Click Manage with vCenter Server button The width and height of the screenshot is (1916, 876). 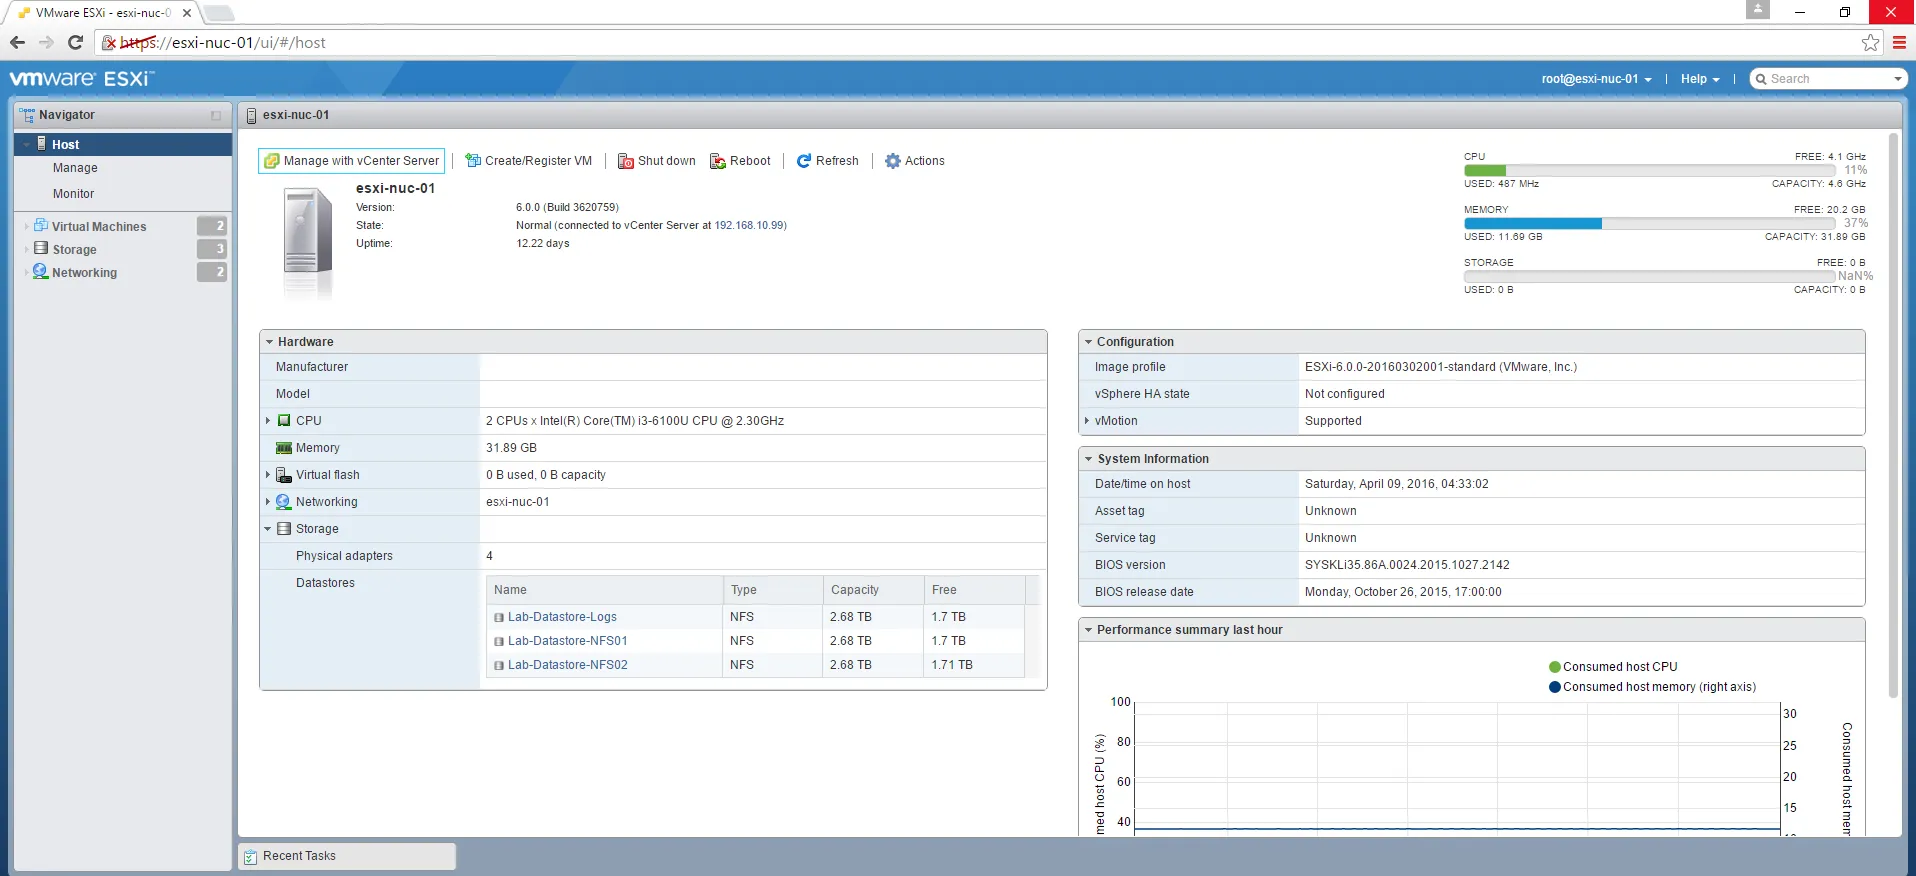coord(351,161)
